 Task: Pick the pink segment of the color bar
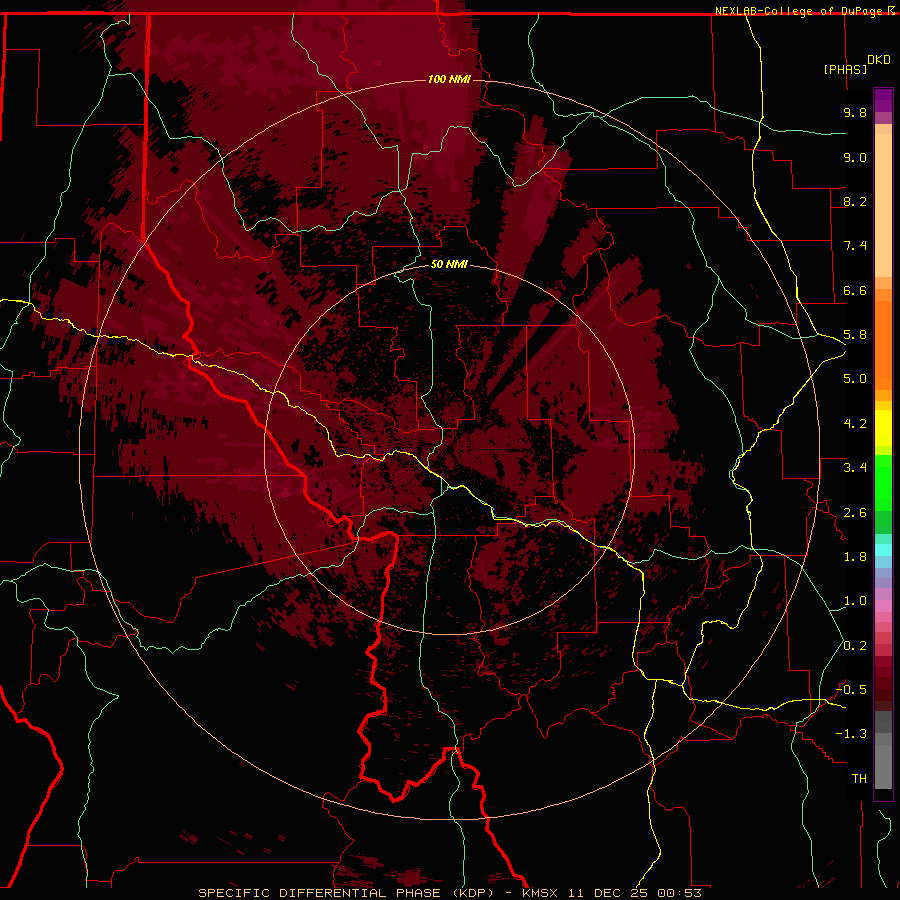[883, 606]
